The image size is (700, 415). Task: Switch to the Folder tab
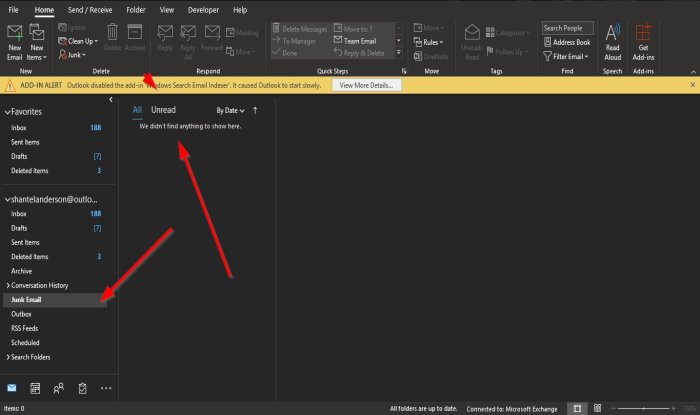point(136,10)
